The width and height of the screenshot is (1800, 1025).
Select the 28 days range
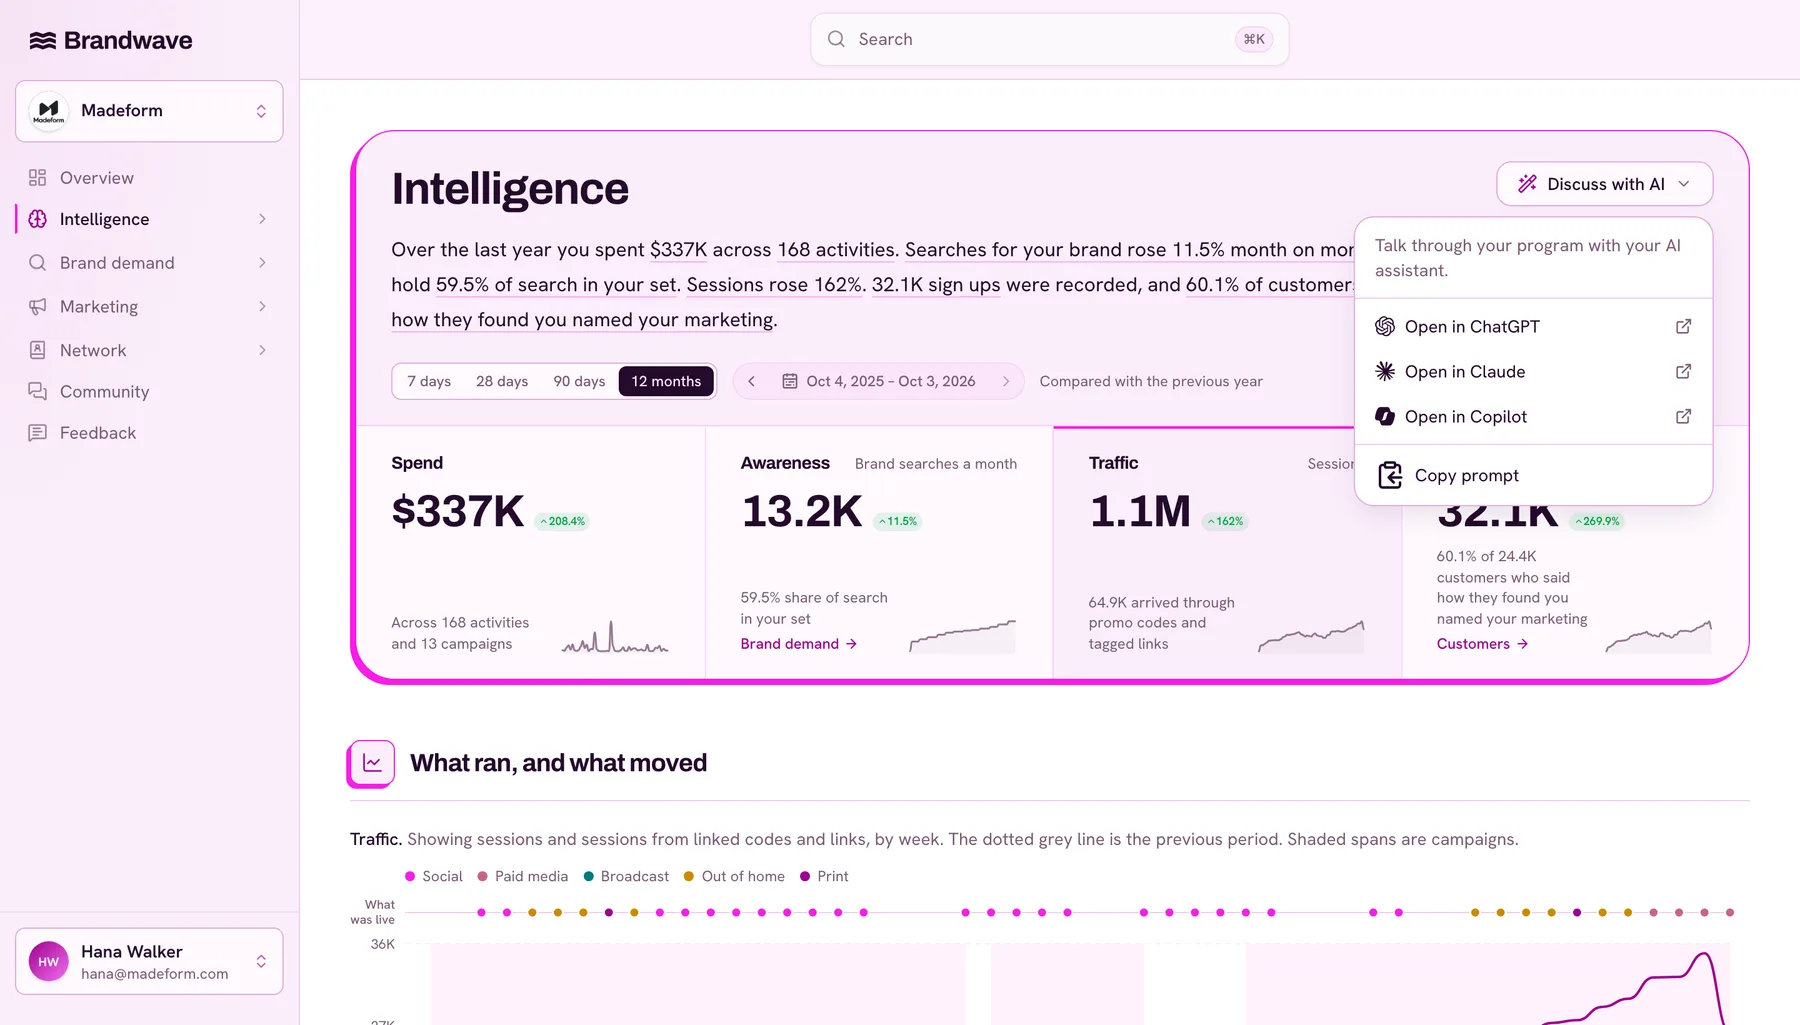(x=502, y=381)
